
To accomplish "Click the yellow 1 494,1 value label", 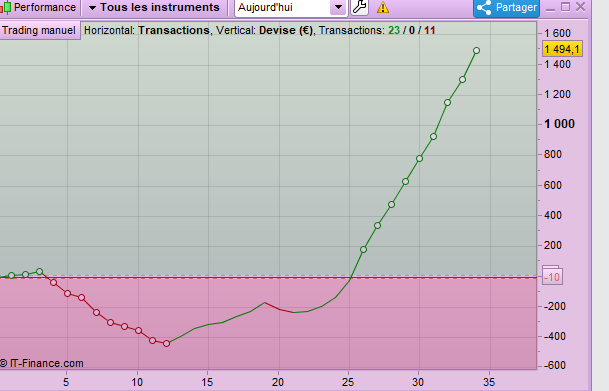I will pos(562,49).
